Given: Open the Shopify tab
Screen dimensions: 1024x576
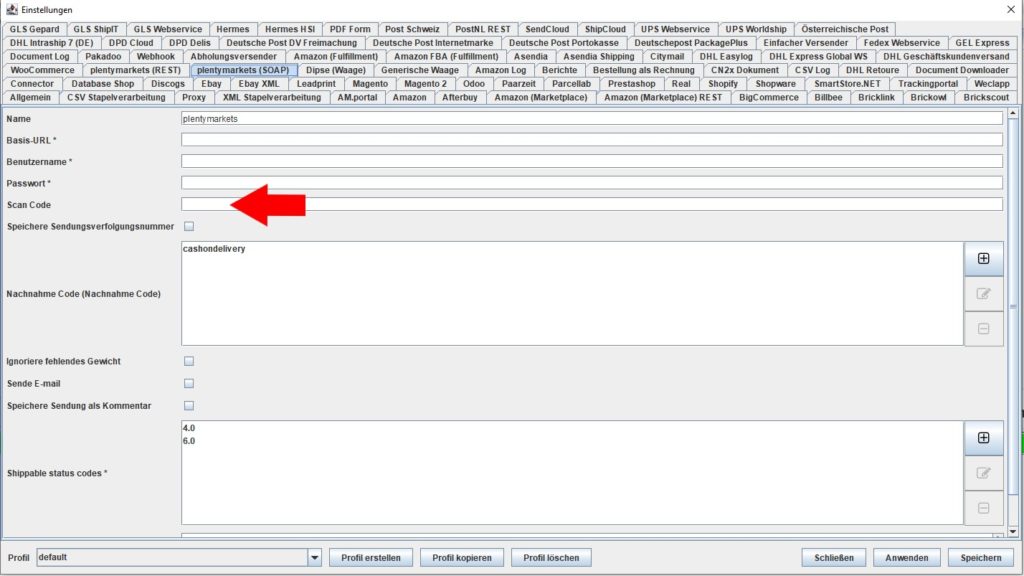Looking at the screenshot, I should point(723,84).
